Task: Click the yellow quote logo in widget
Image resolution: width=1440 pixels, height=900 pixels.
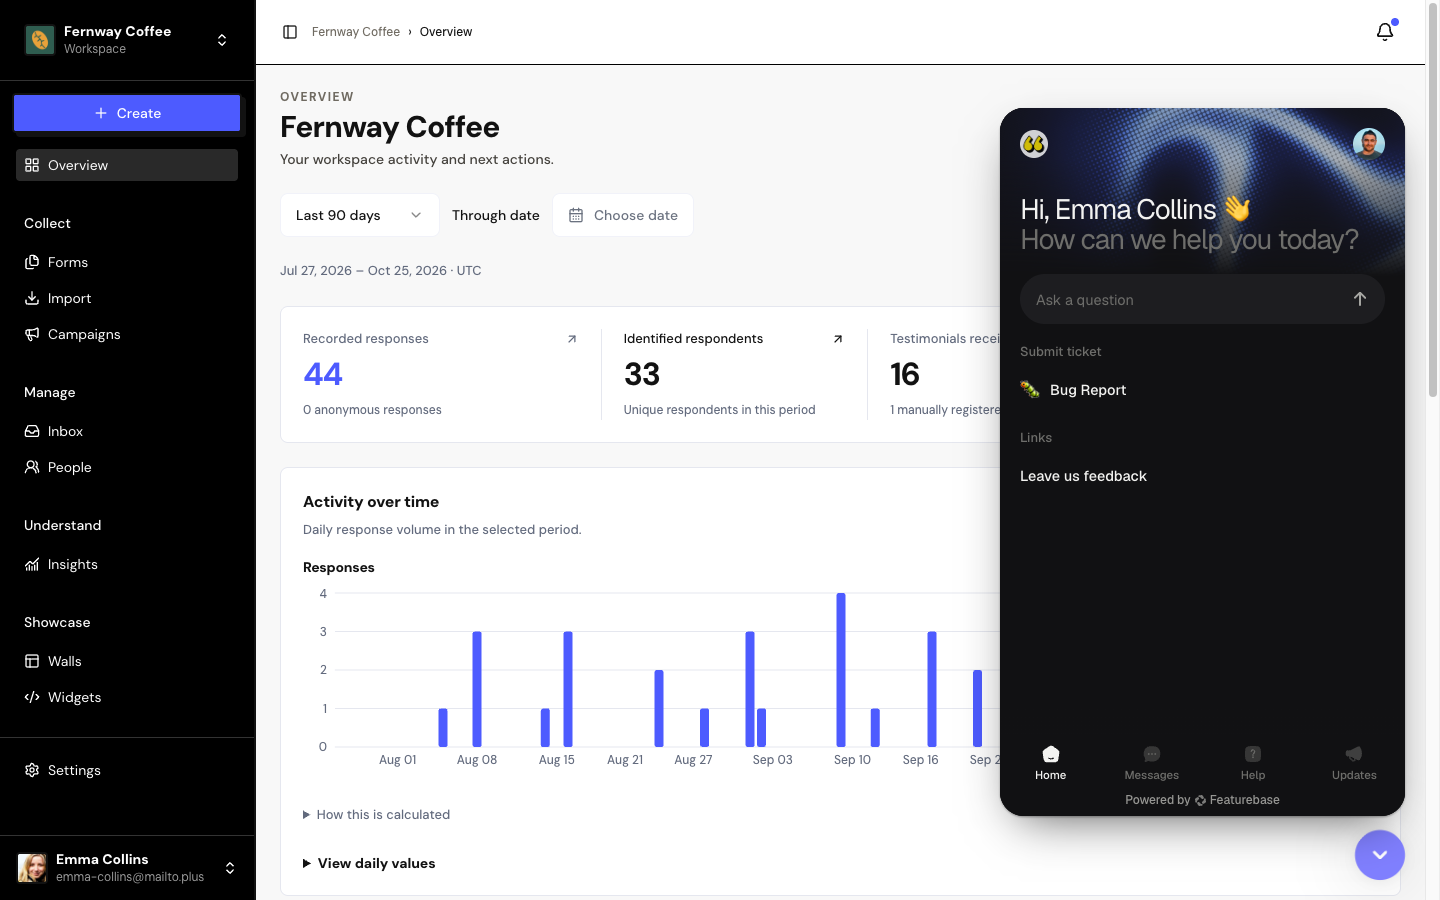Action: pos(1034,144)
